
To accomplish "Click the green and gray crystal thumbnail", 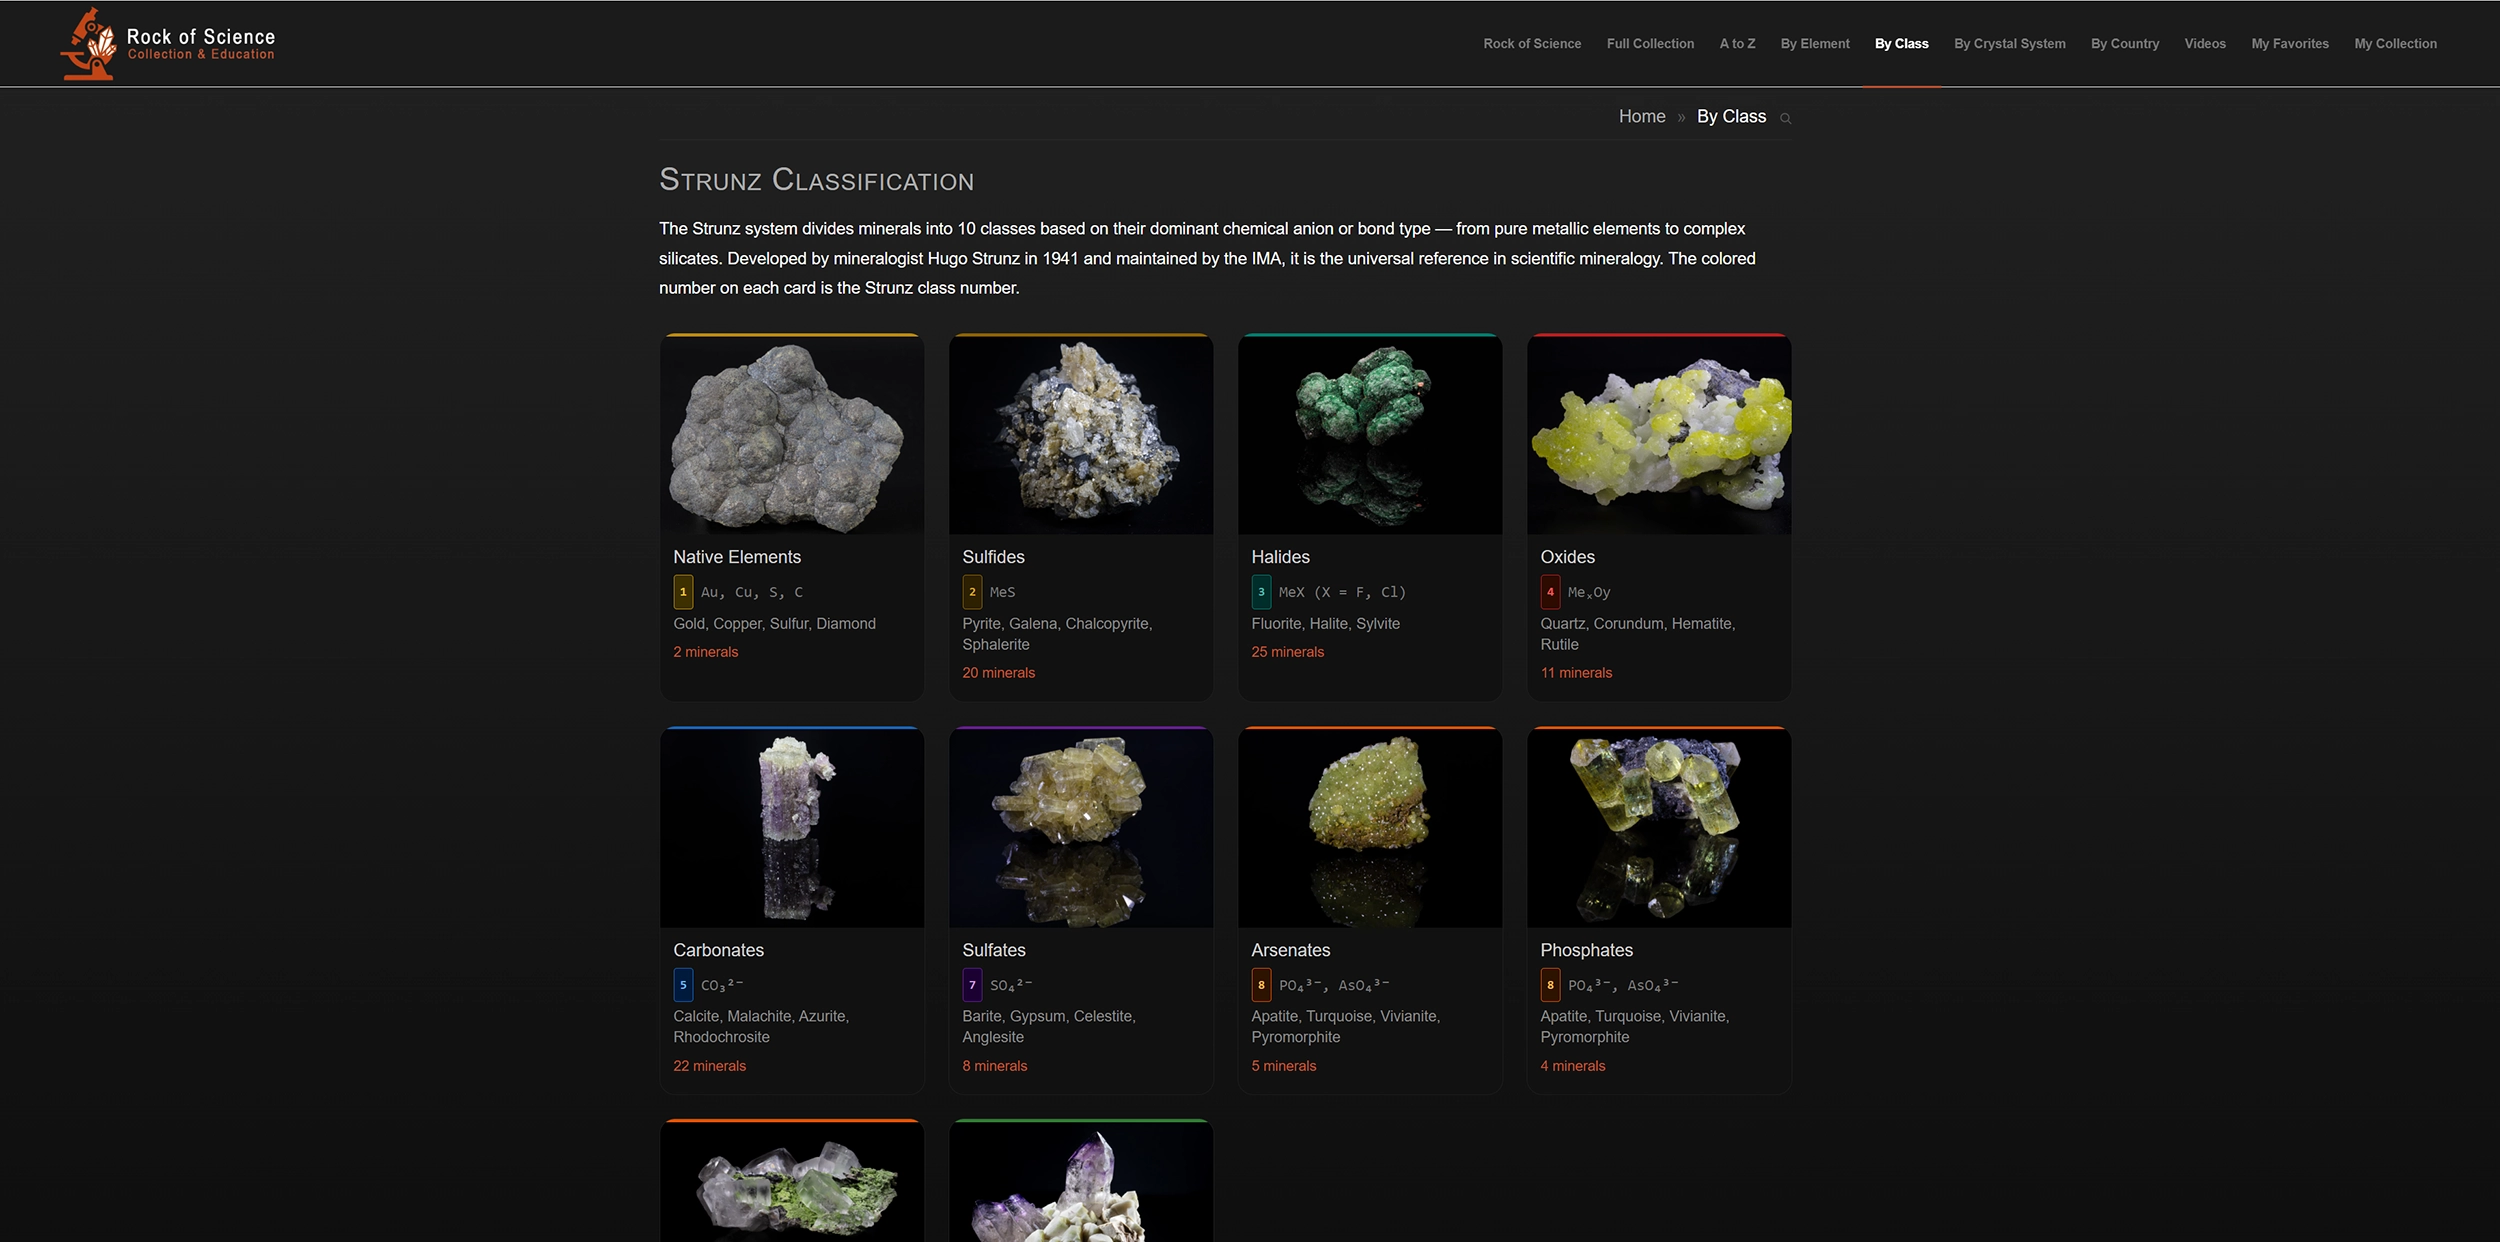I will (792, 1182).
